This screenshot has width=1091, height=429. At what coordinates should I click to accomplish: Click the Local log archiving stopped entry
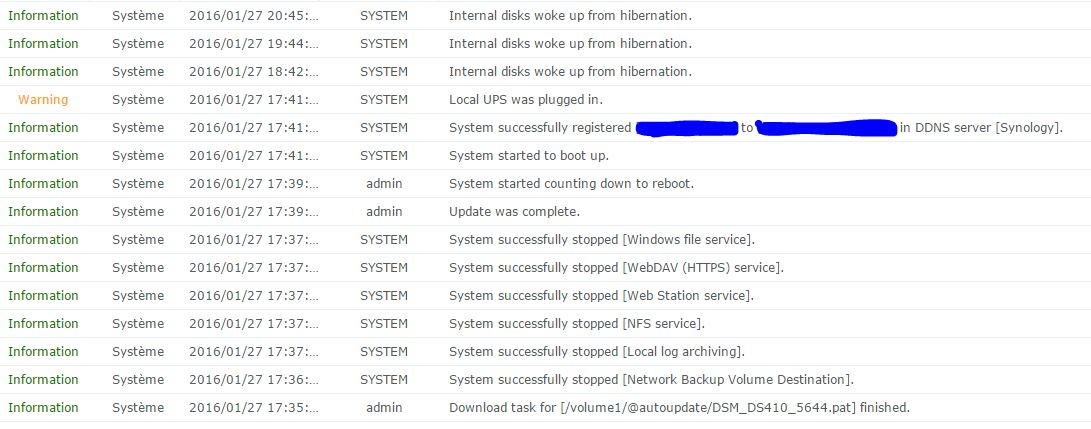(x=597, y=352)
